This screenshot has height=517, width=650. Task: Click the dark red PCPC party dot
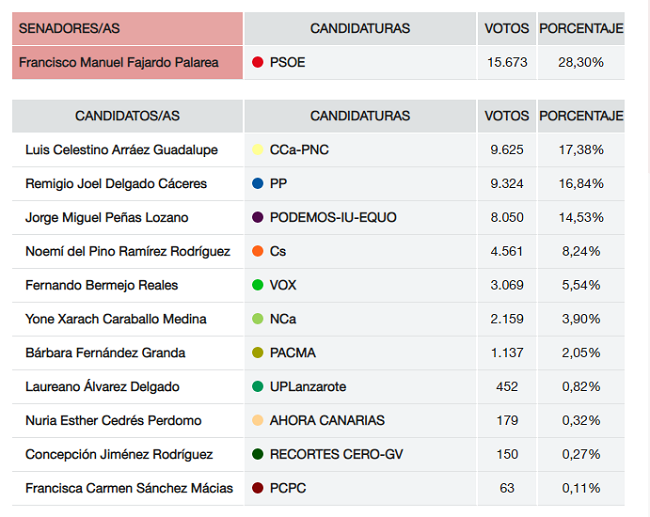(x=258, y=489)
